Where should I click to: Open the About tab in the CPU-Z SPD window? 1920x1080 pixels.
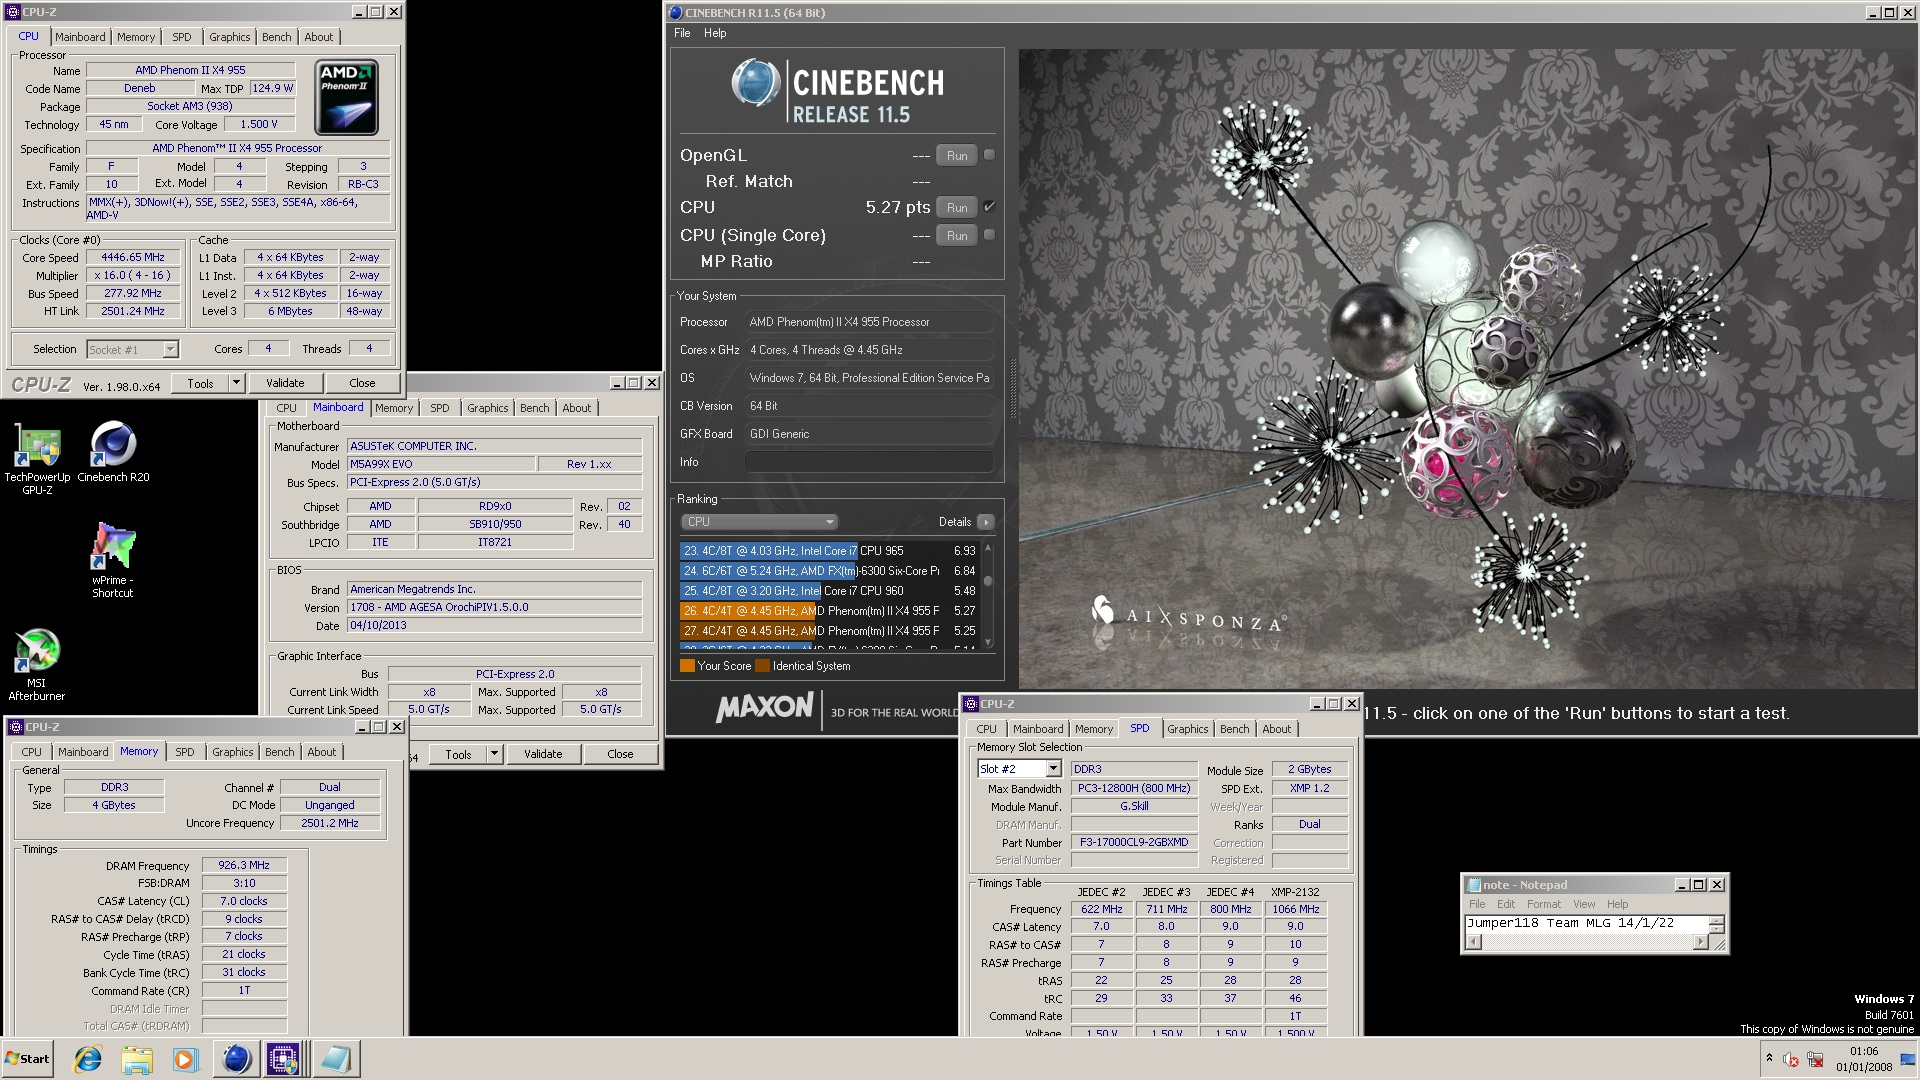(1276, 729)
